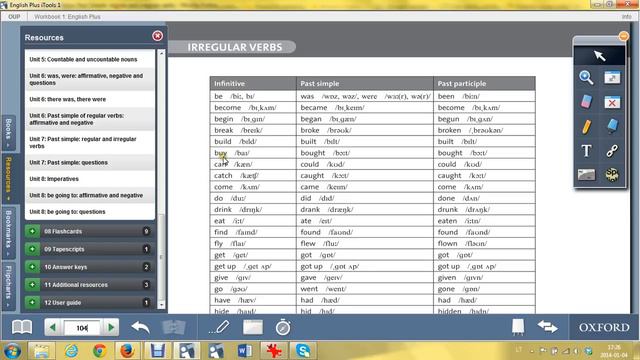Open Unit 7: Past simple: questions
The width and height of the screenshot is (640, 360).
(90, 162)
